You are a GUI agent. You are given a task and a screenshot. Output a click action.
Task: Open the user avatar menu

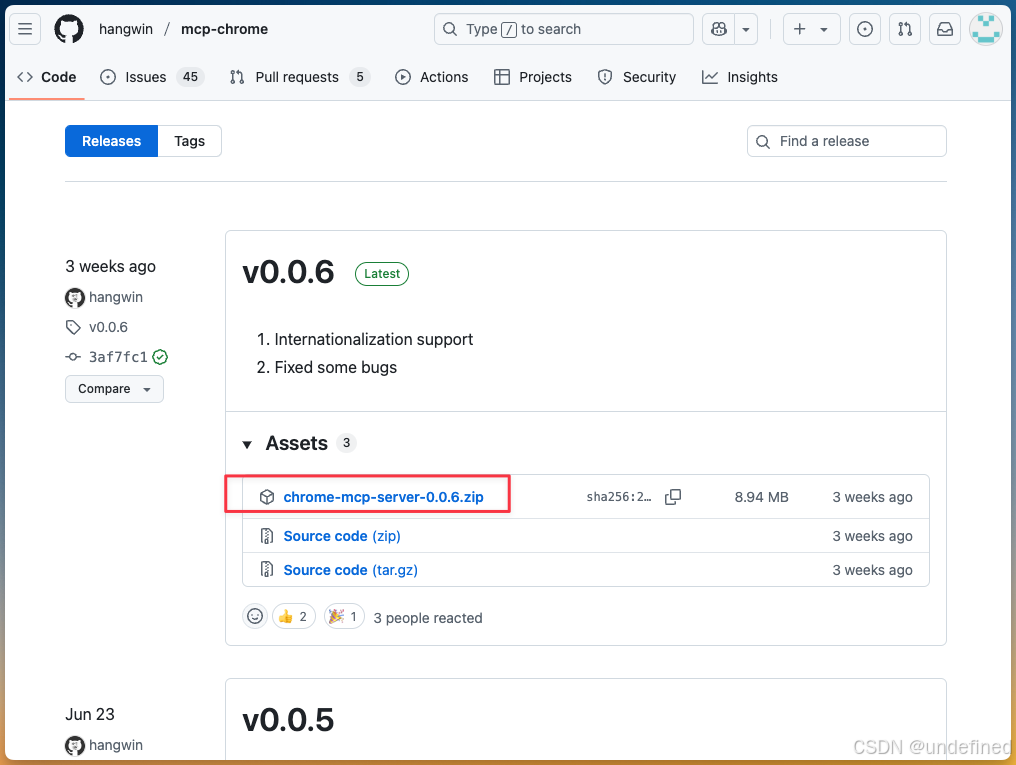pos(986,29)
